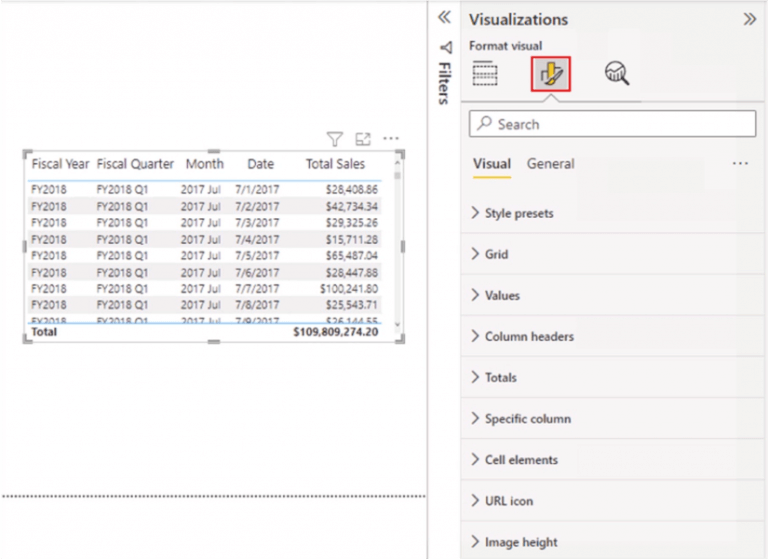The image size is (768, 559).
Task: Expand the Column headers section
Action: coord(612,337)
